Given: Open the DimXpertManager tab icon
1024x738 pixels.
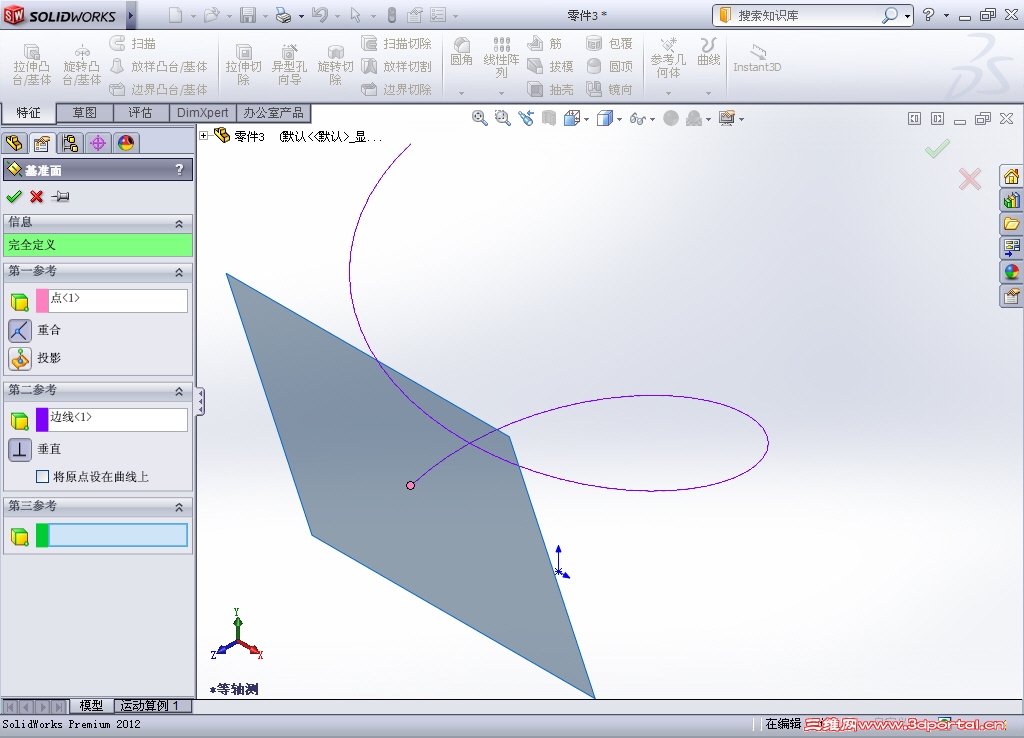Looking at the screenshot, I should [98, 142].
